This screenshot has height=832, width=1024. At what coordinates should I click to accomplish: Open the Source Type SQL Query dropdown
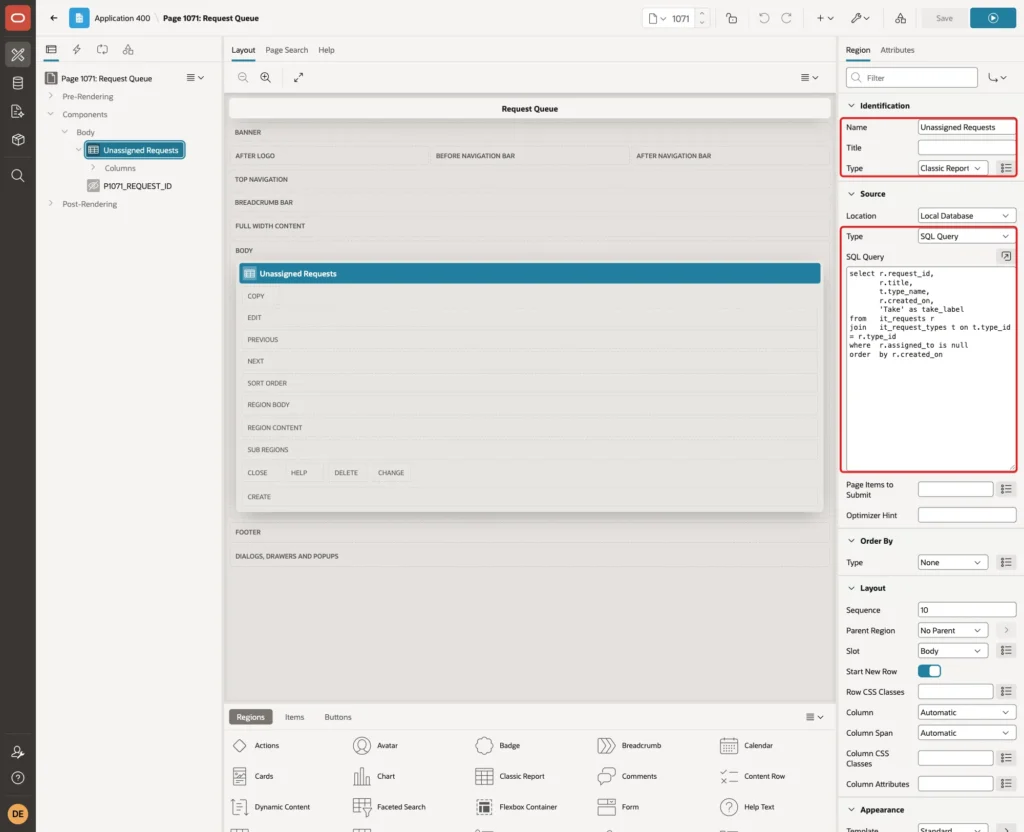967,236
